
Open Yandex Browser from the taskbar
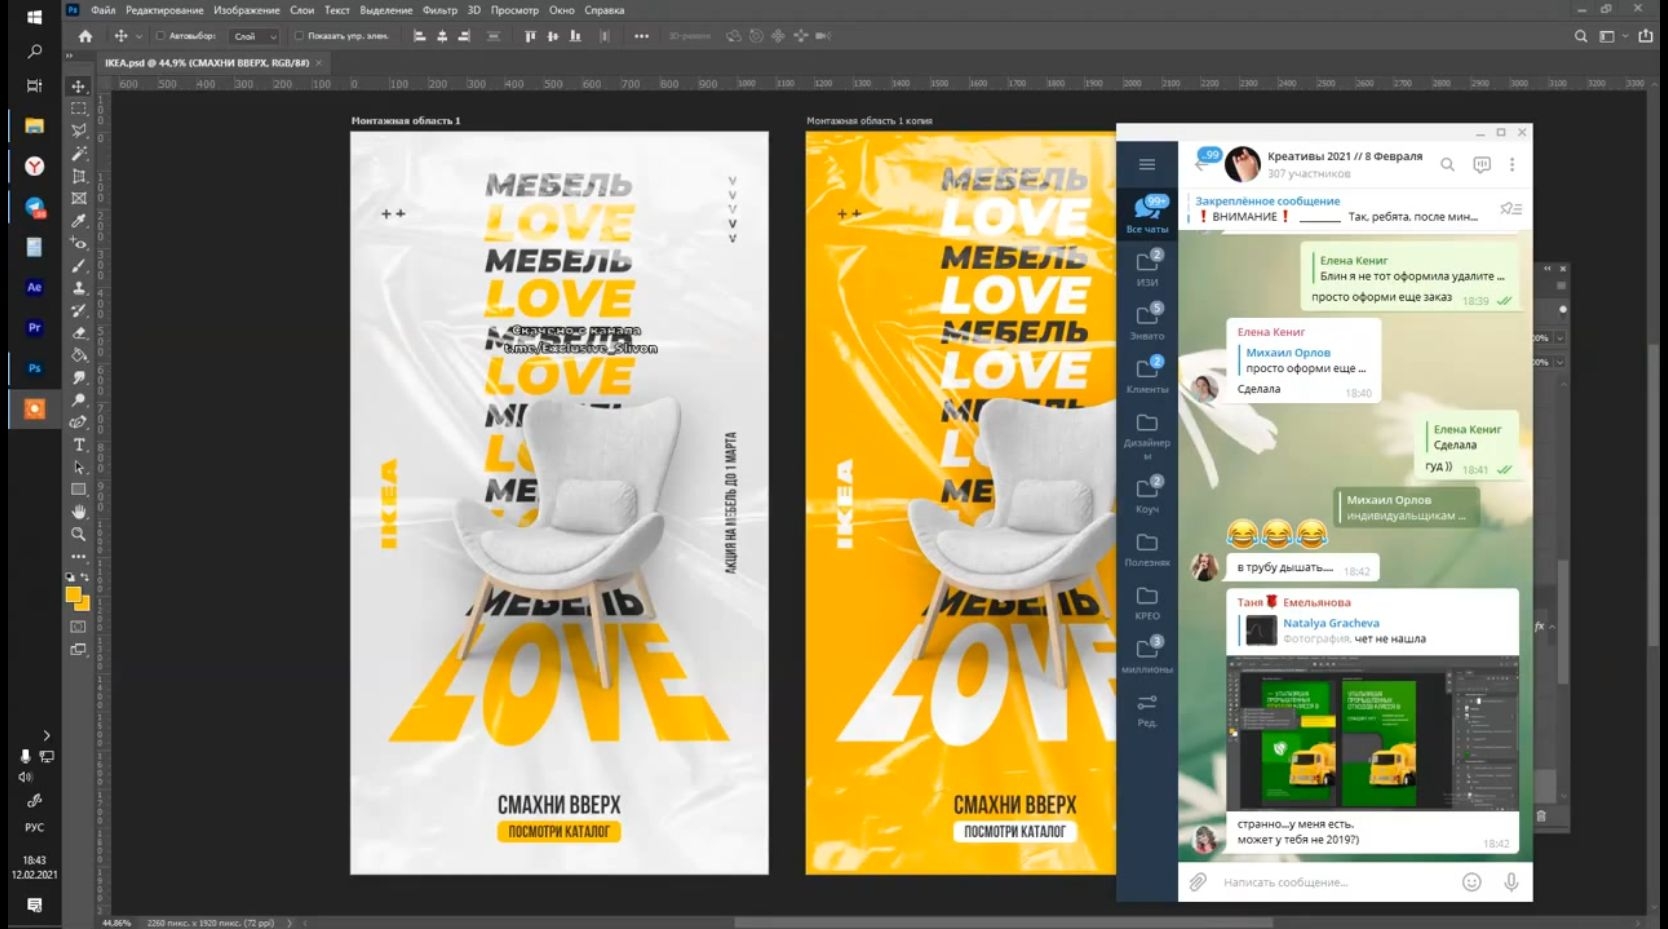tap(34, 166)
